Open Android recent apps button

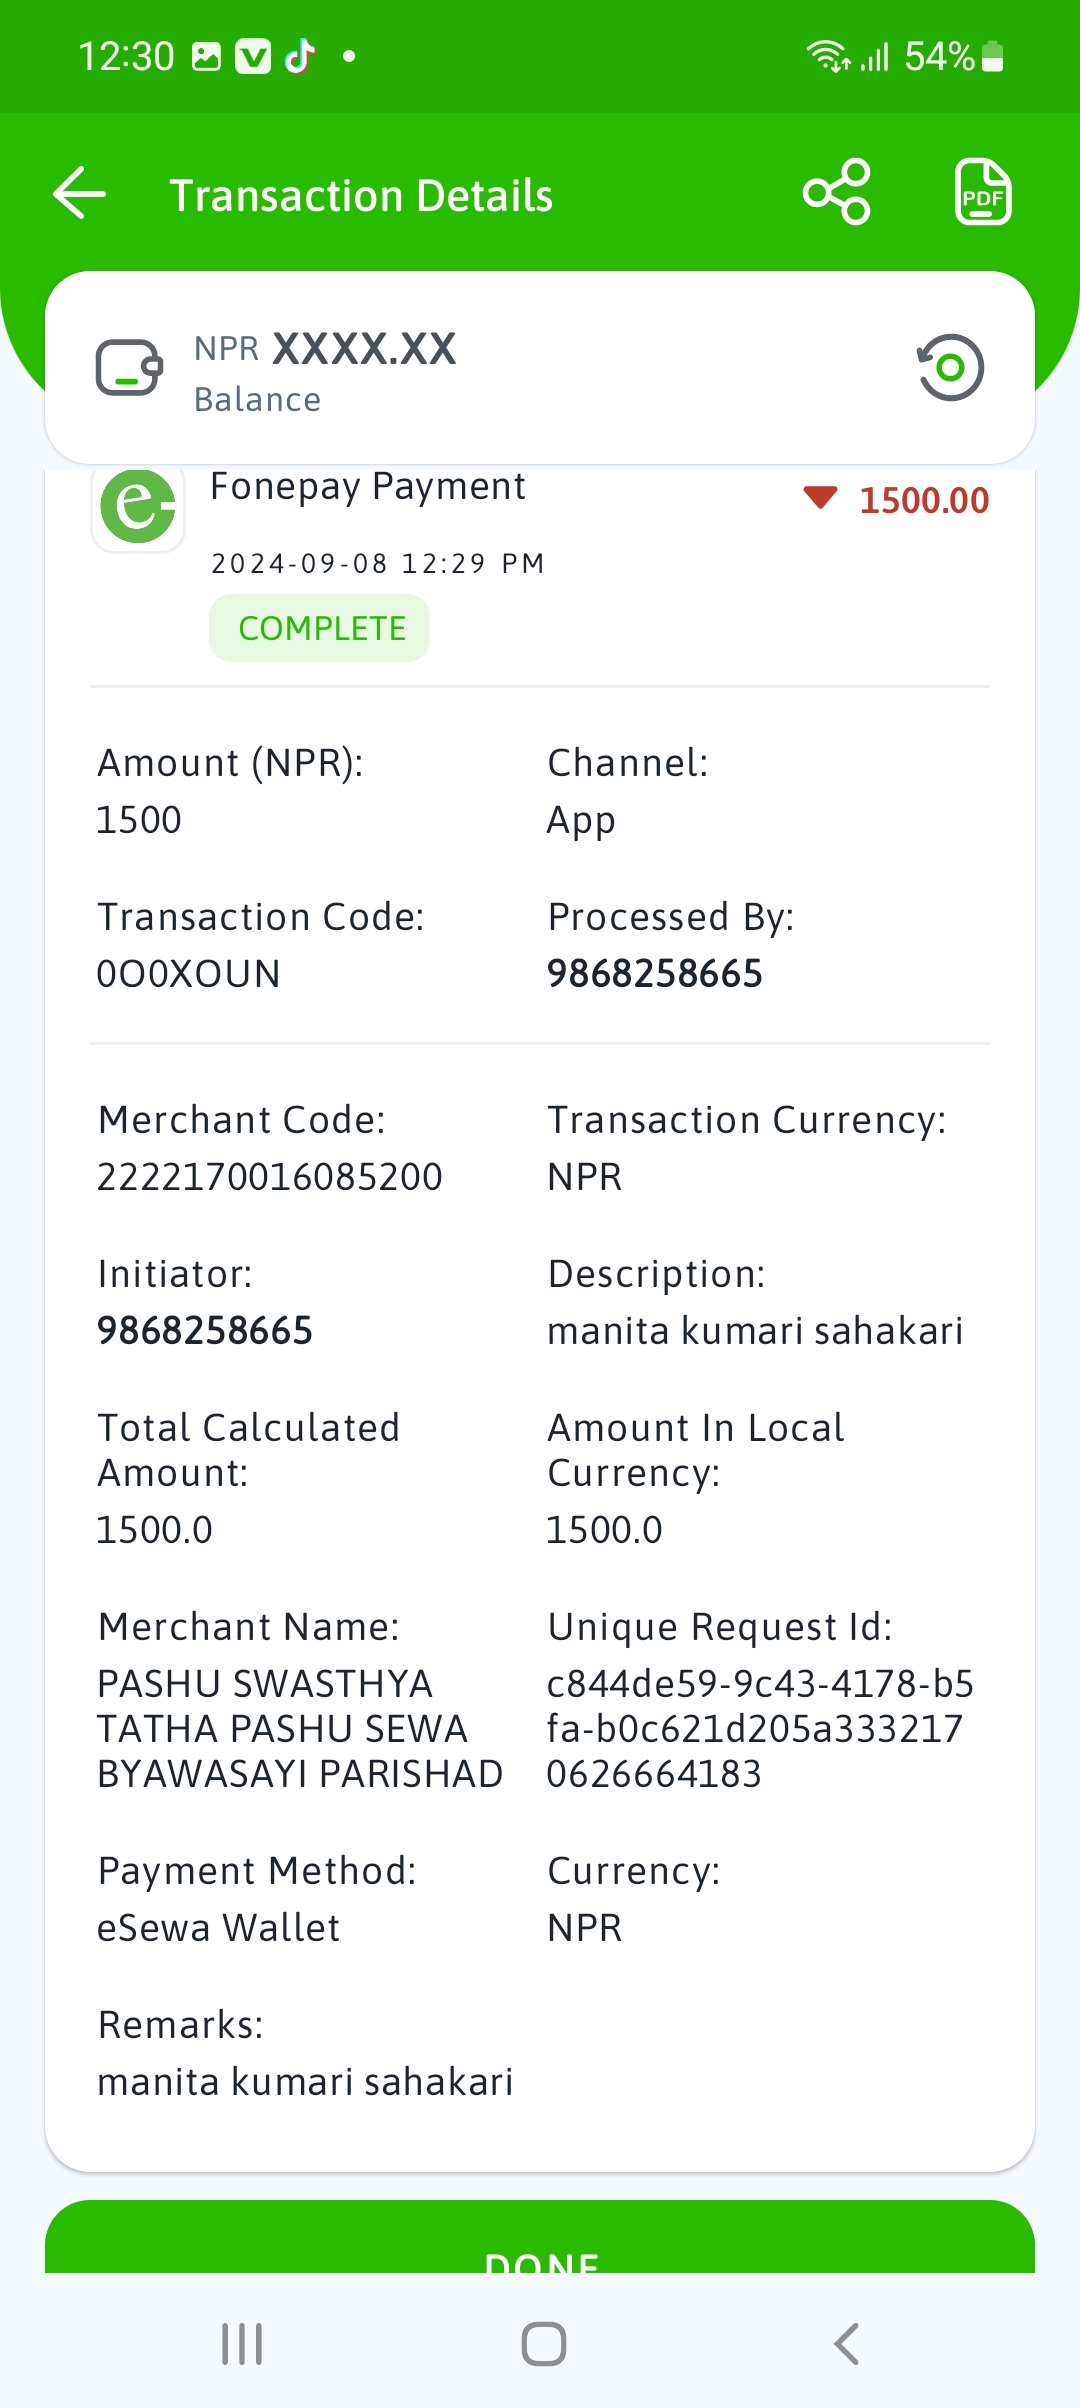coord(242,2344)
